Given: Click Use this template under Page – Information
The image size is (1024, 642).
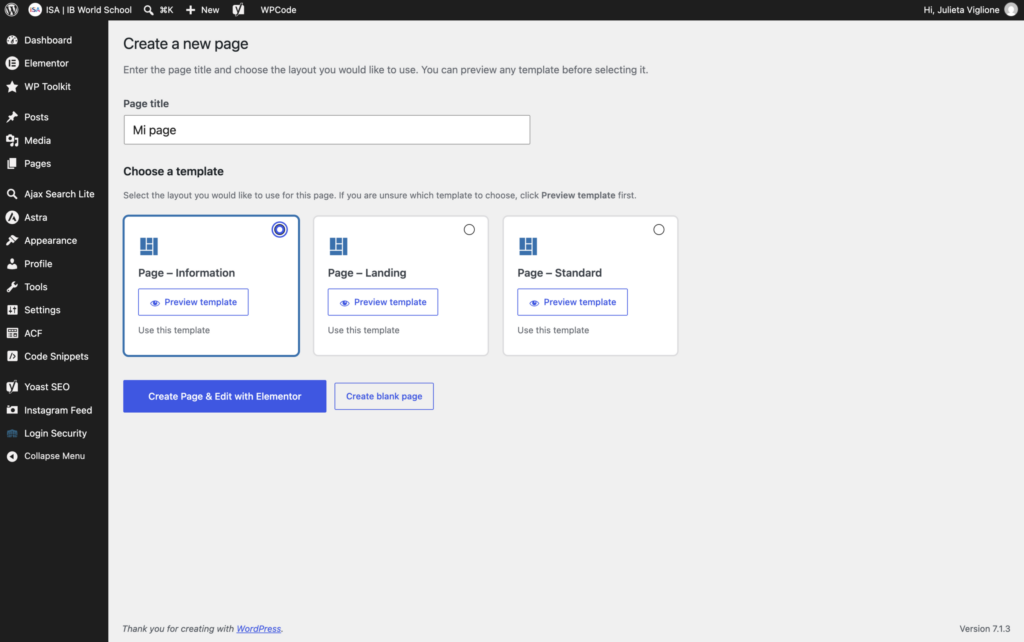Looking at the screenshot, I should [174, 330].
